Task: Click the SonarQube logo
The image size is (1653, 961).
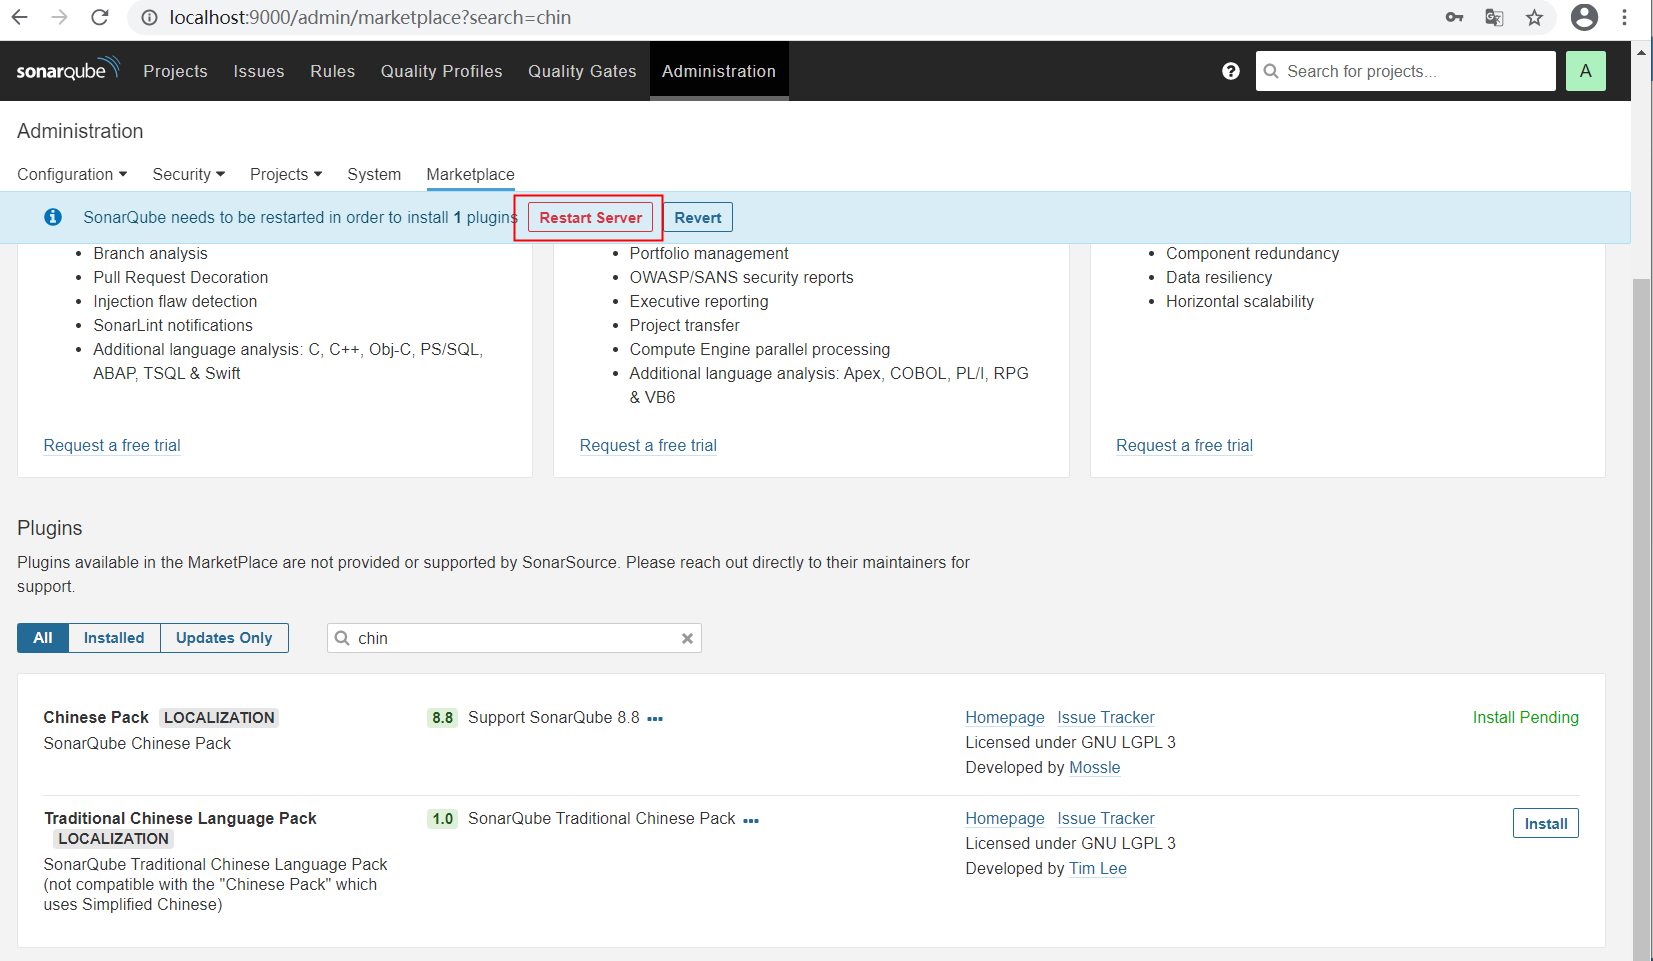Action: [x=68, y=69]
